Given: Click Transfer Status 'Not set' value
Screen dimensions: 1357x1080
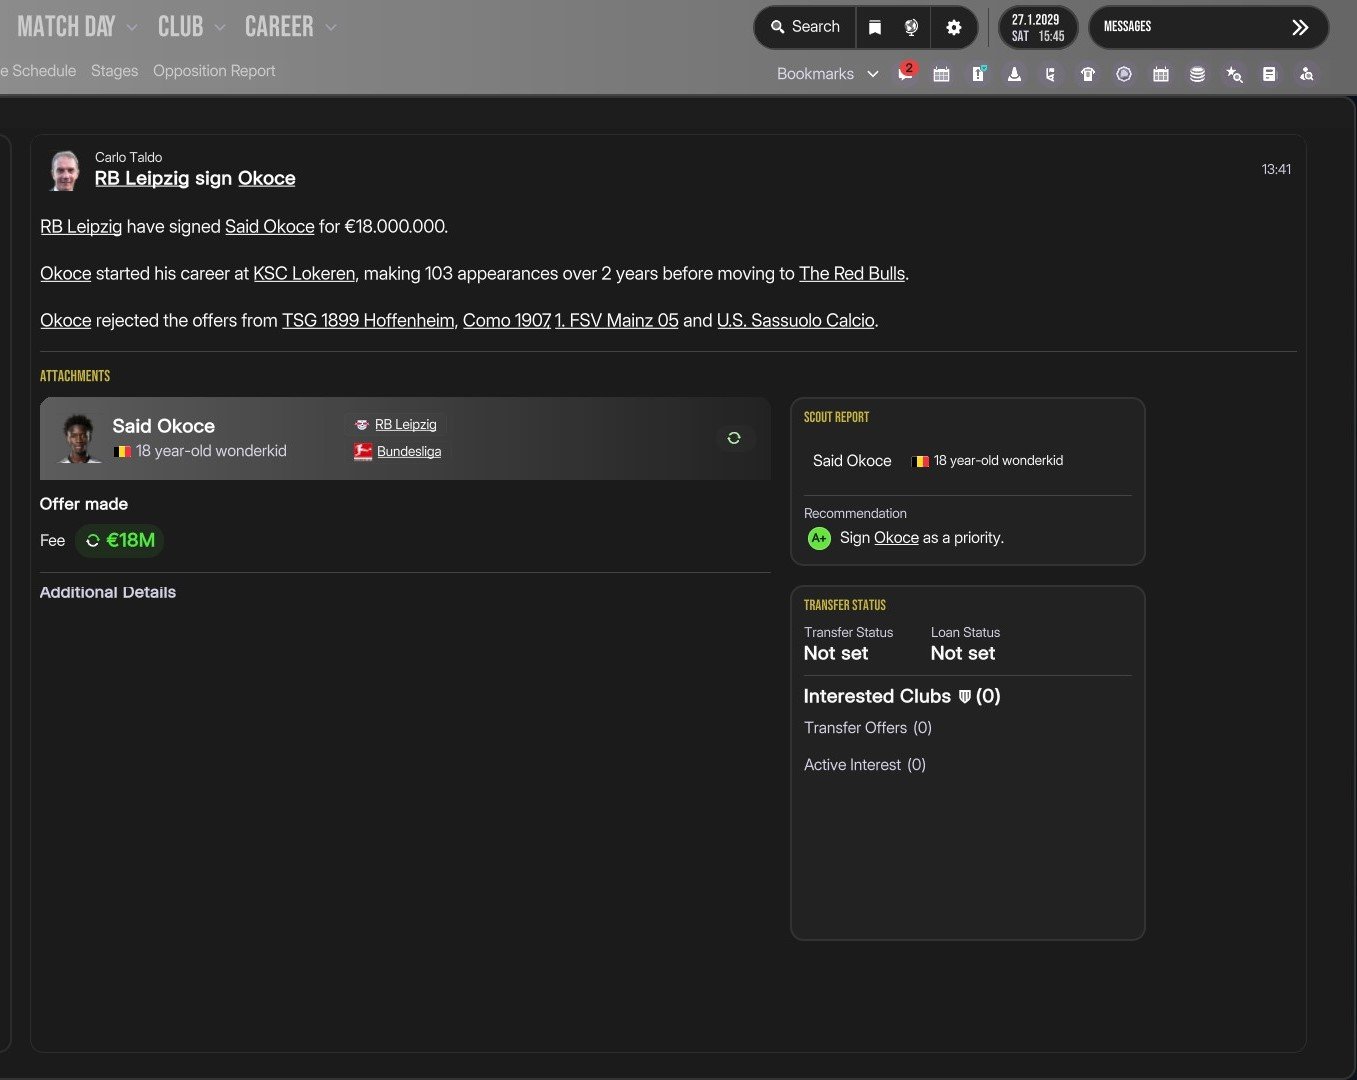Looking at the screenshot, I should tap(836, 654).
